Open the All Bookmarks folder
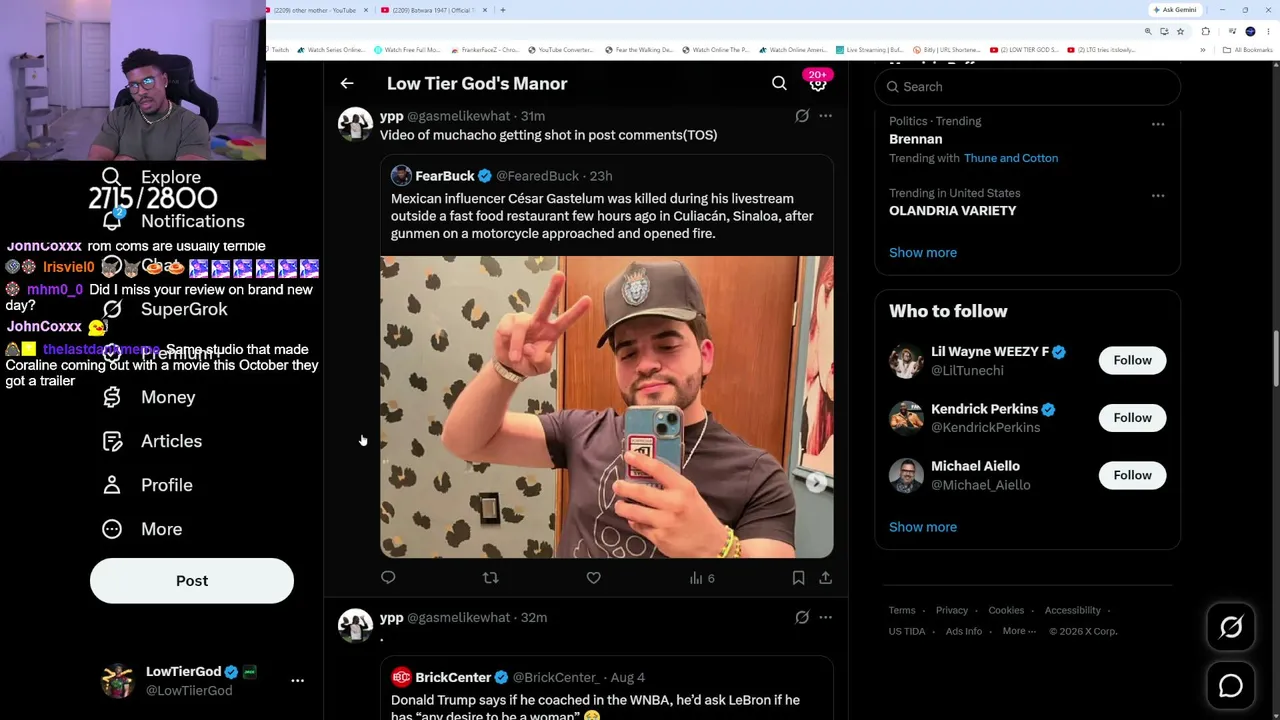1280x720 pixels. (x=1248, y=49)
